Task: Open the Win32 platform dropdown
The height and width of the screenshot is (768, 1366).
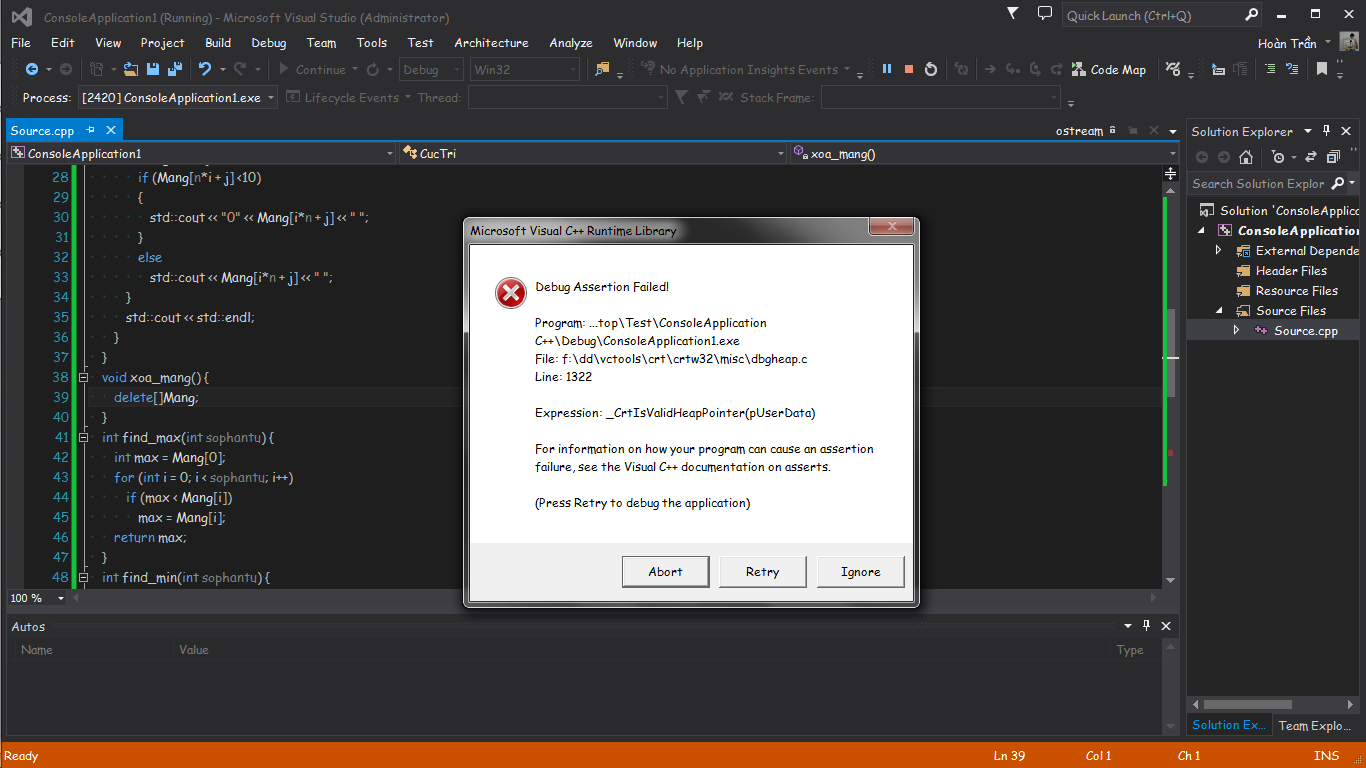Action: tap(525, 69)
